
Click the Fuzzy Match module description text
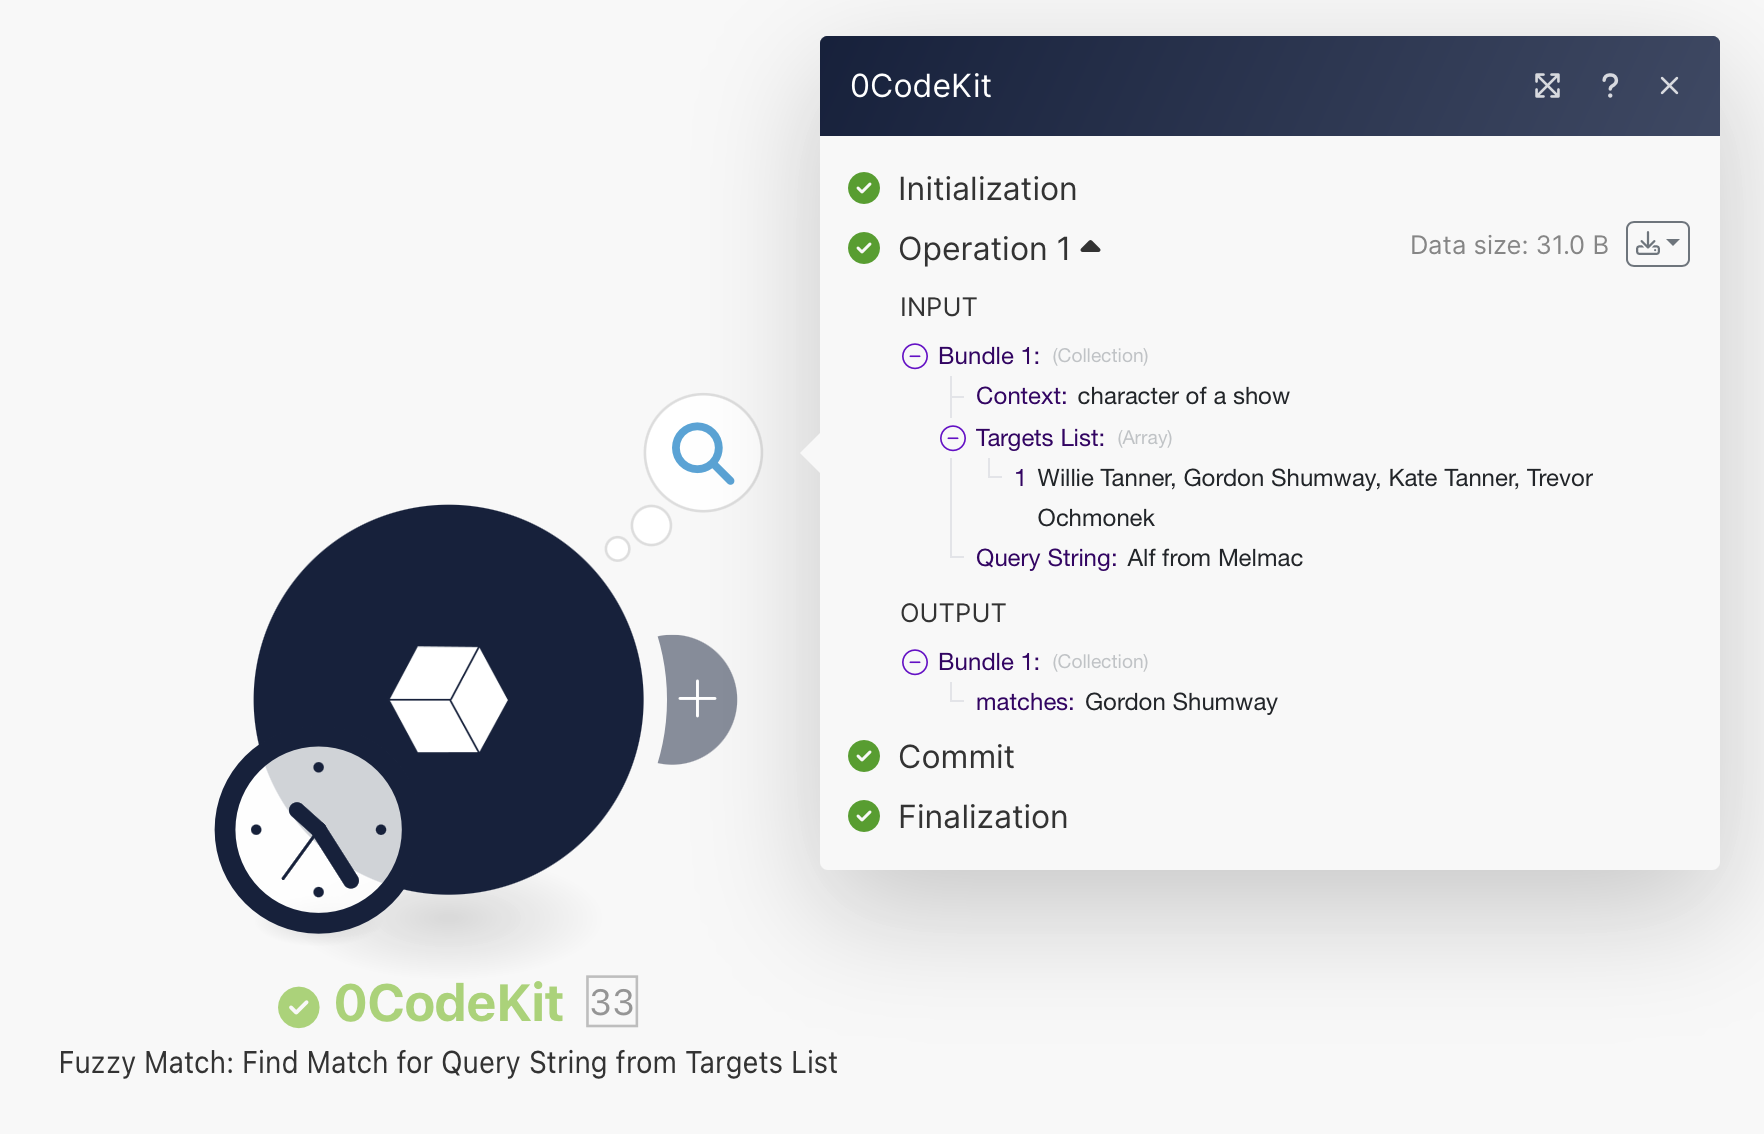click(x=448, y=1062)
